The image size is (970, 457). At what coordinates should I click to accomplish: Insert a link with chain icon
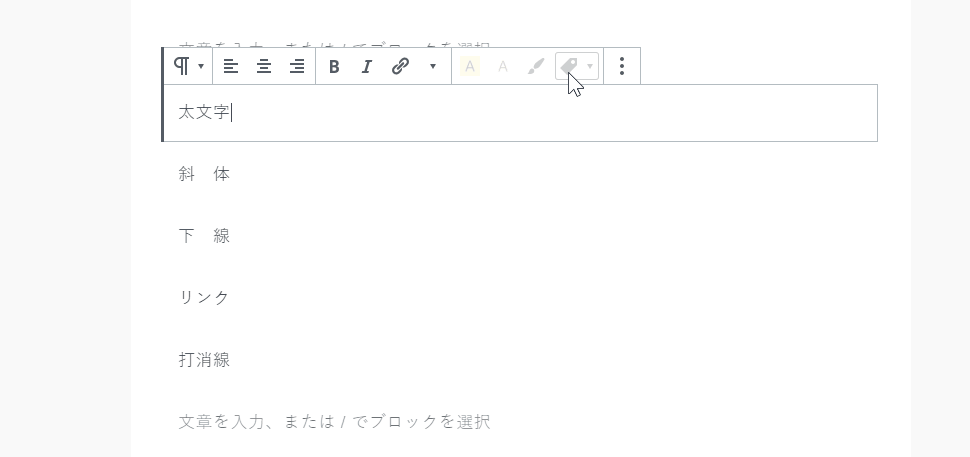click(401, 66)
